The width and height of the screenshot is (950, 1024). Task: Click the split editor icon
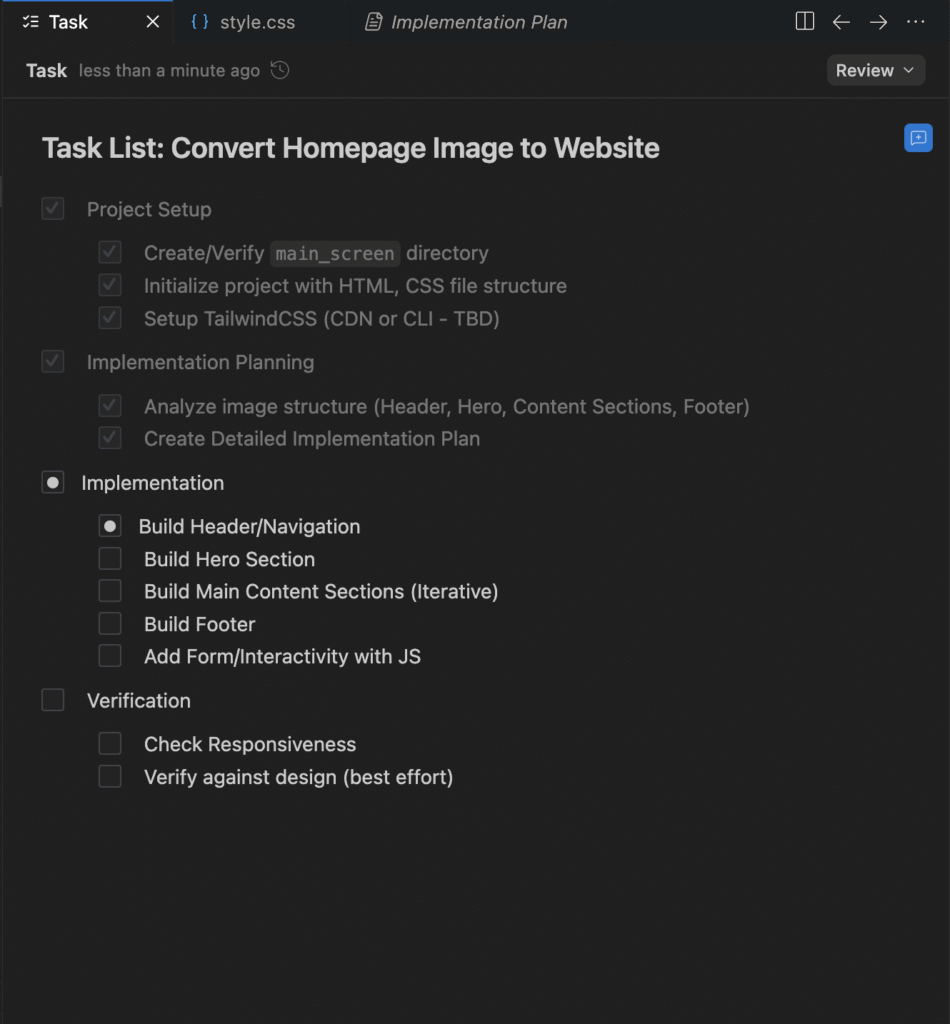point(804,22)
